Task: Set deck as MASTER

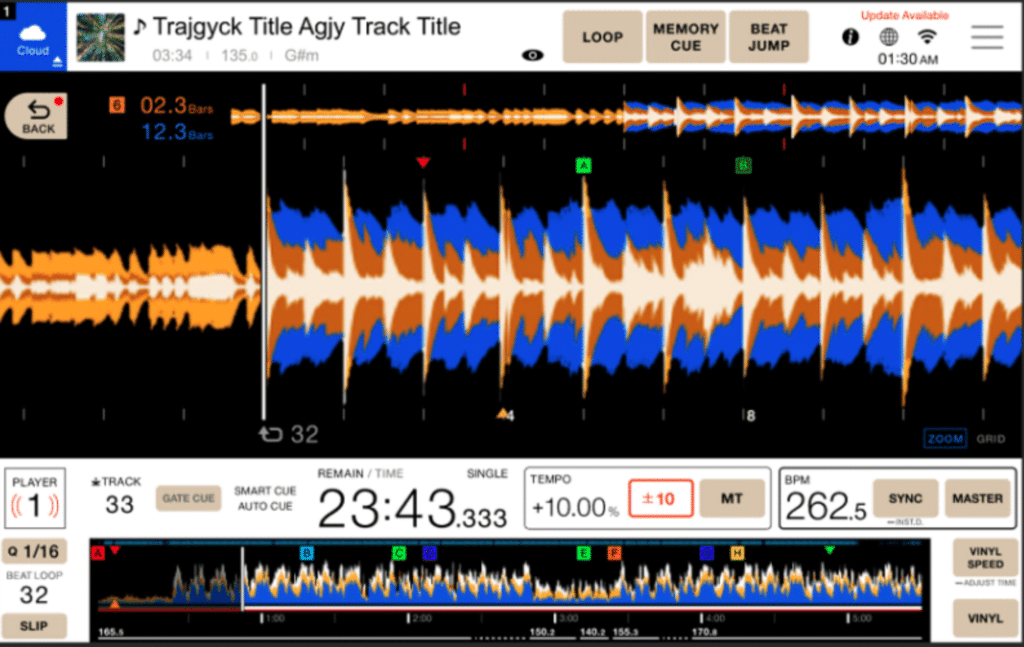Action: 977,498
